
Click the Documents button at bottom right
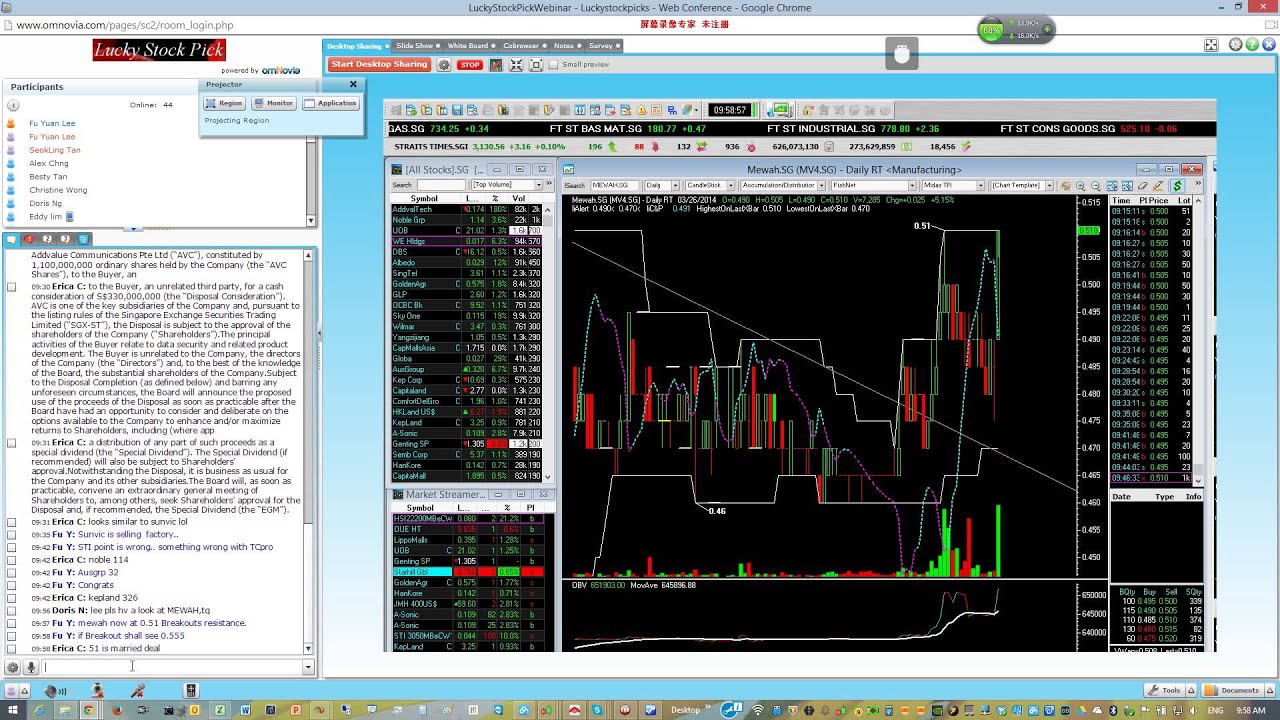pyautogui.click(x=1232, y=690)
